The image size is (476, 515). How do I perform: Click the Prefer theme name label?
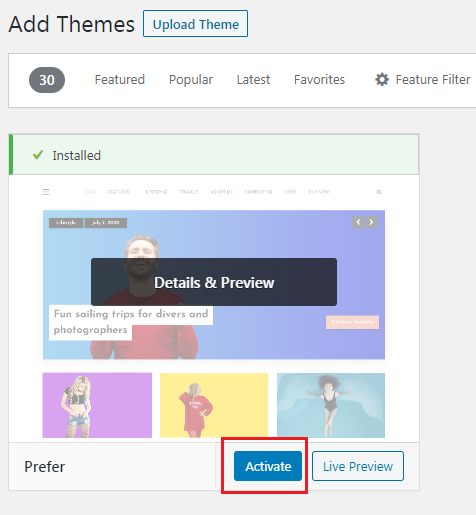(45, 467)
